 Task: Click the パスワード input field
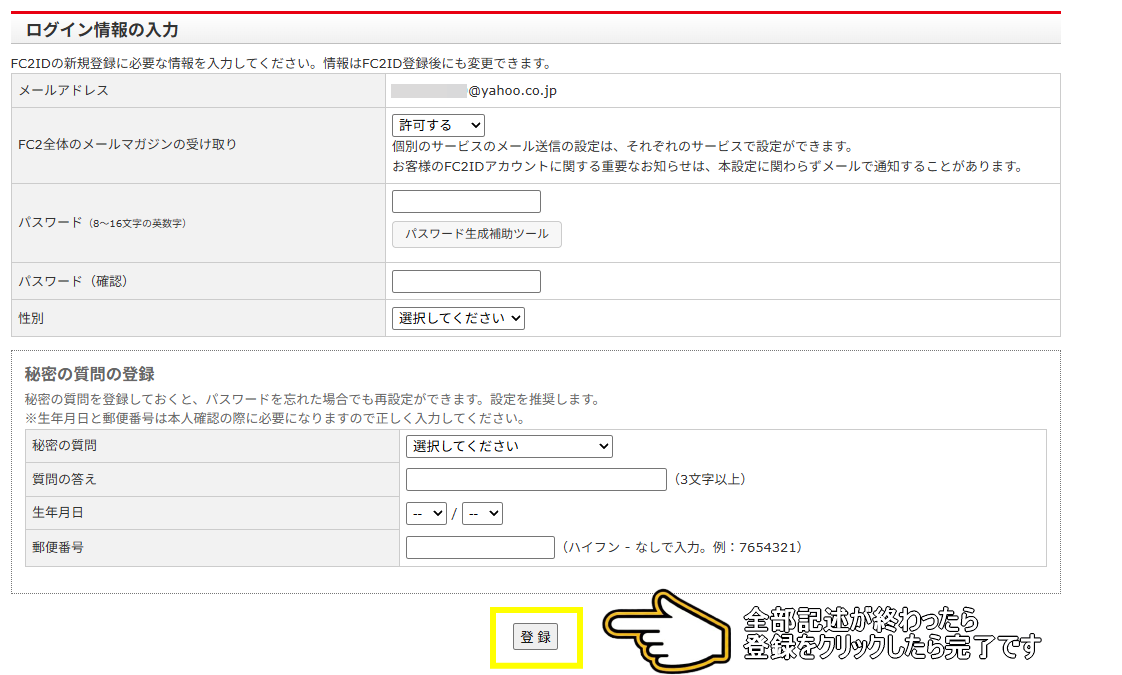tap(466, 202)
